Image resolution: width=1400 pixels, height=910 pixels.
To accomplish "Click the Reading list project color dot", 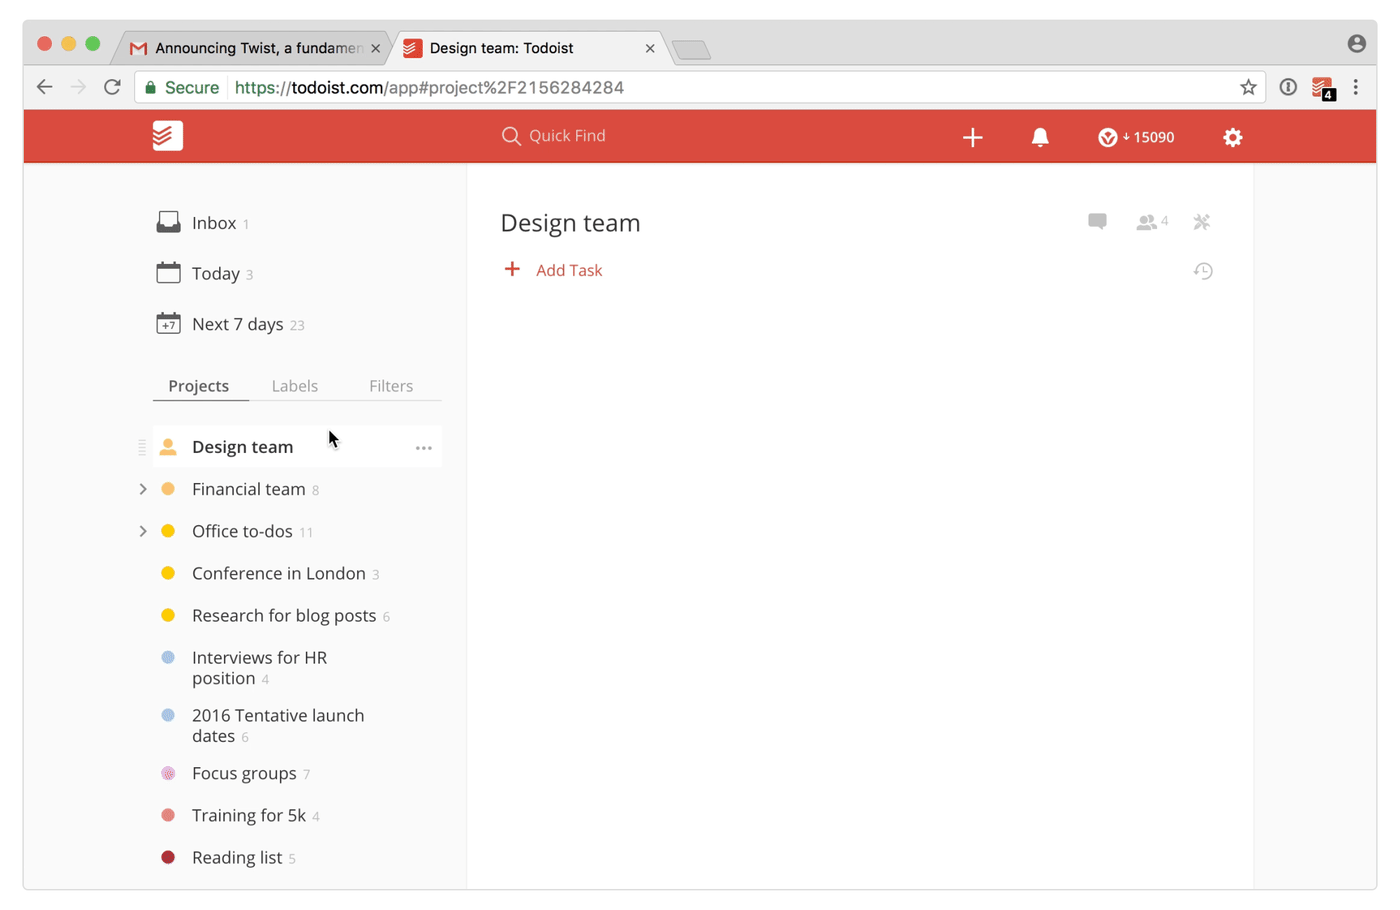I will pyautogui.click(x=168, y=857).
